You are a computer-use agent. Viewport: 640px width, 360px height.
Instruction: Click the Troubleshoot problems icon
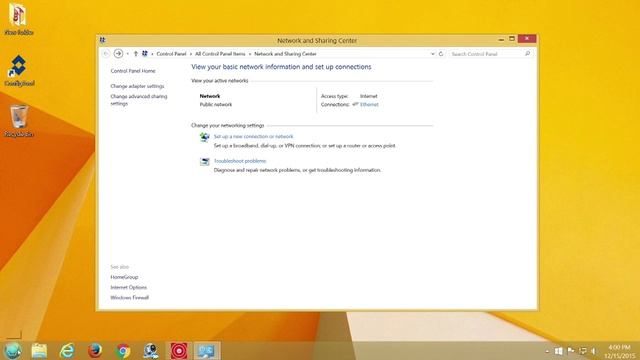204,162
